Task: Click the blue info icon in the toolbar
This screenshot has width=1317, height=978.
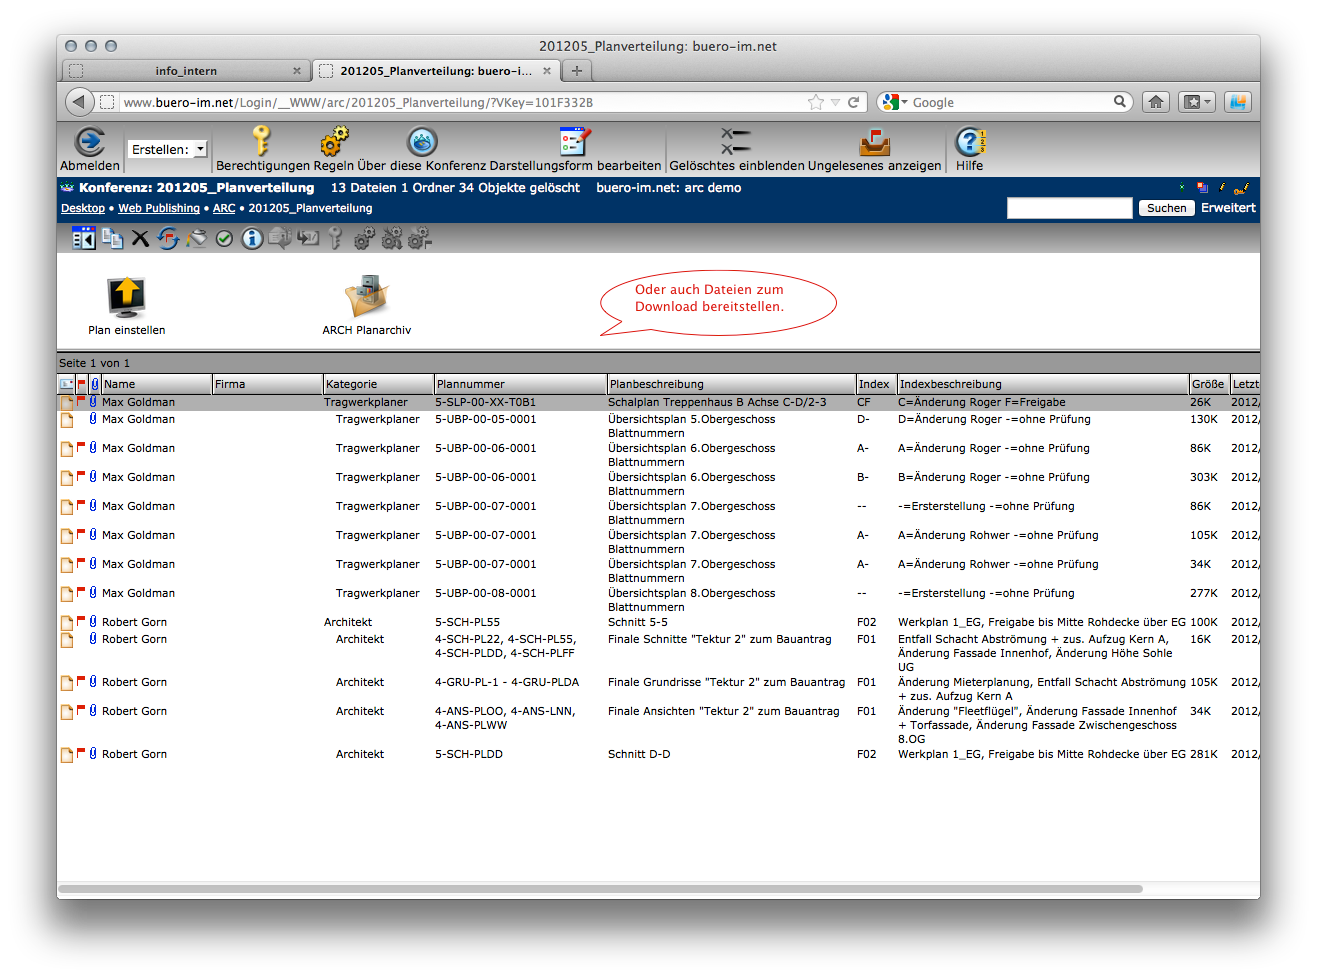Action: tap(252, 238)
